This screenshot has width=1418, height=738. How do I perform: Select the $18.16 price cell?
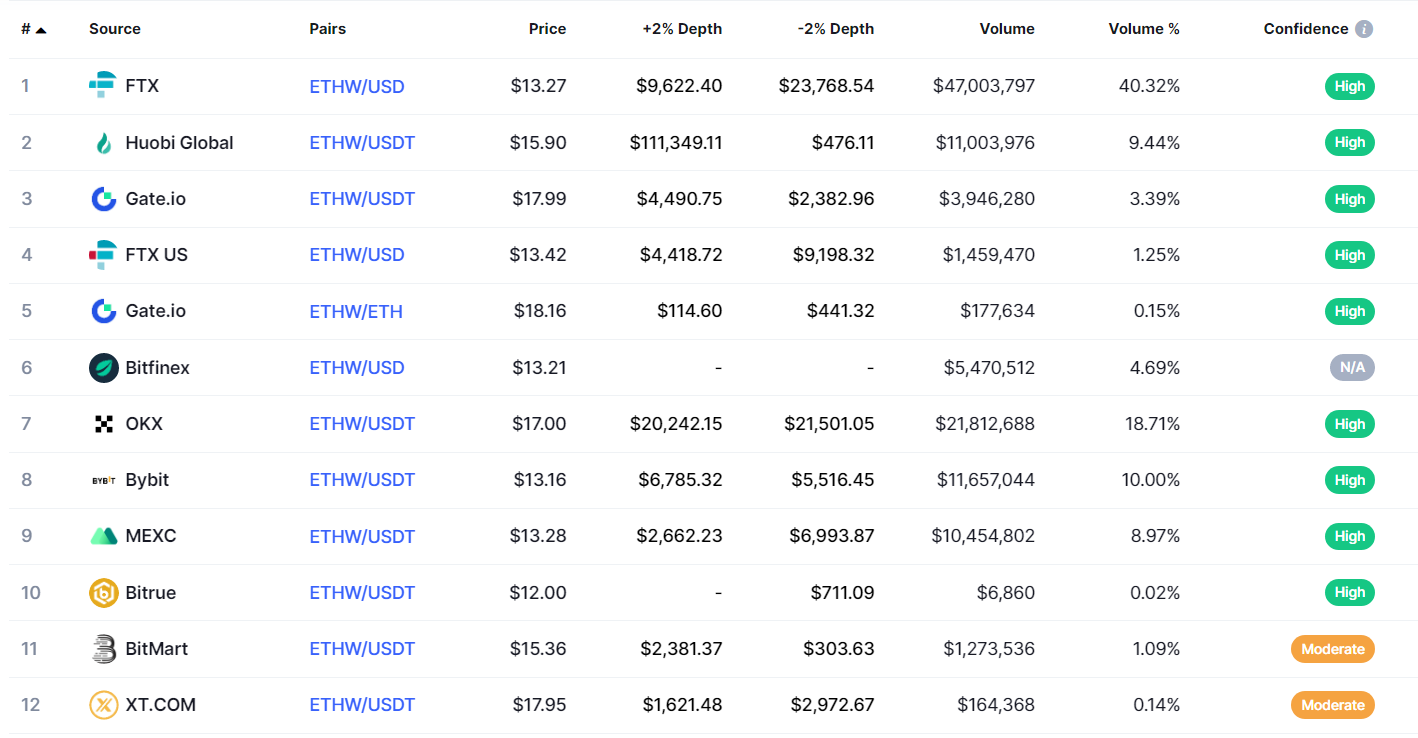coord(540,311)
